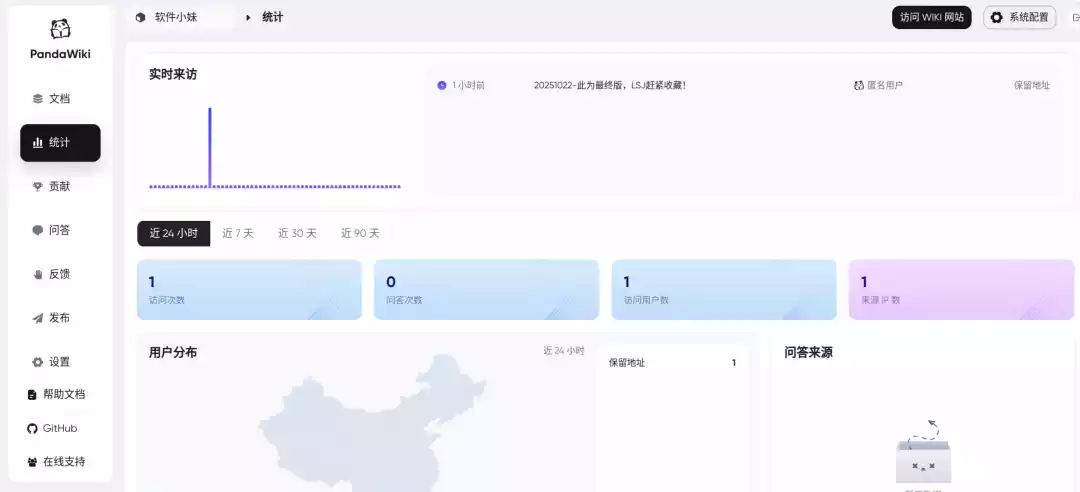Image resolution: width=1080 pixels, height=492 pixels.
Task: Click 近 24 小时 label in 用户分布
Action: click(x=563, y=351)
